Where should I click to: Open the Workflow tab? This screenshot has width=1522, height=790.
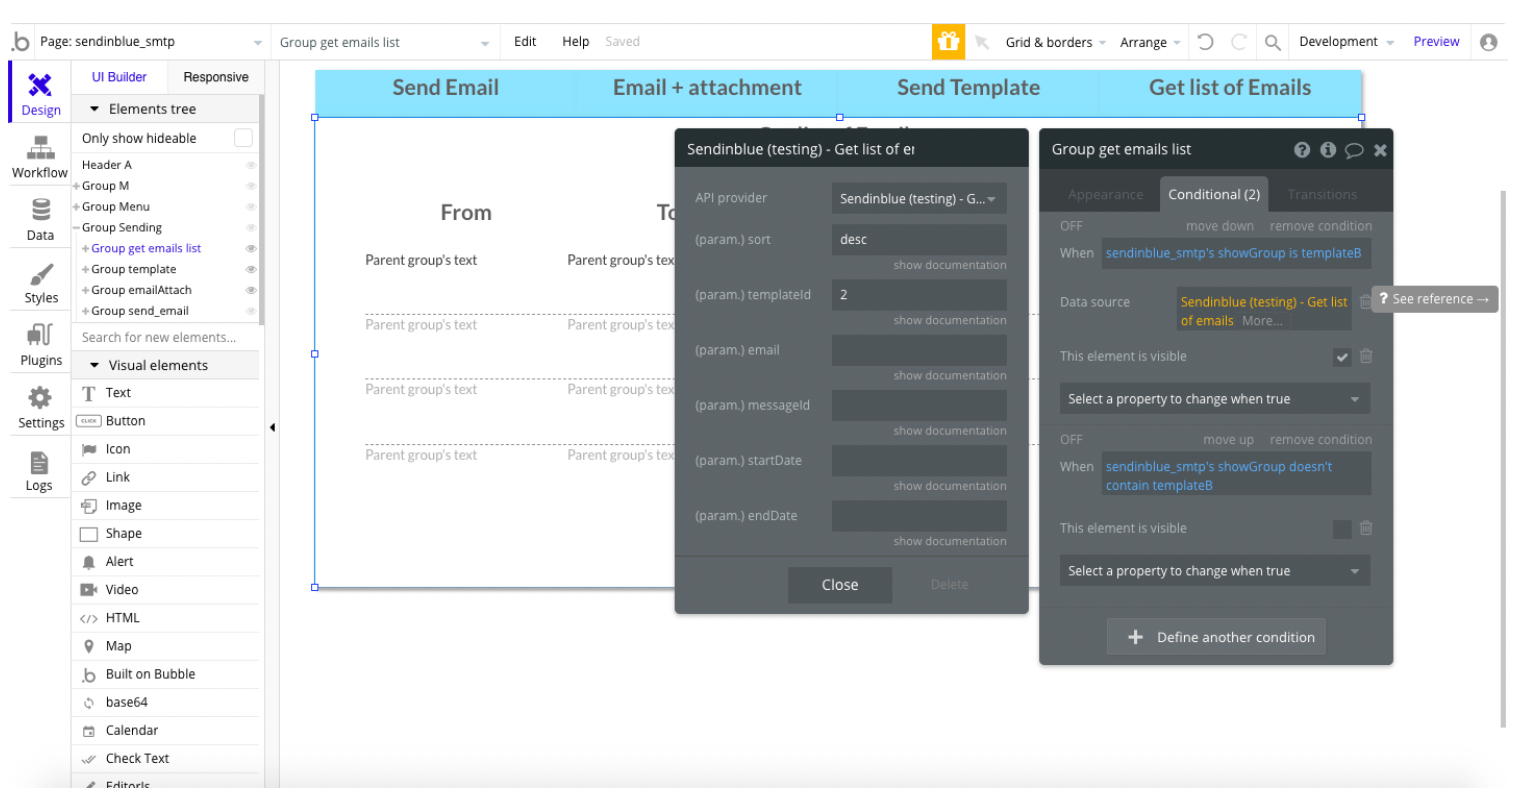coord(40,157)
